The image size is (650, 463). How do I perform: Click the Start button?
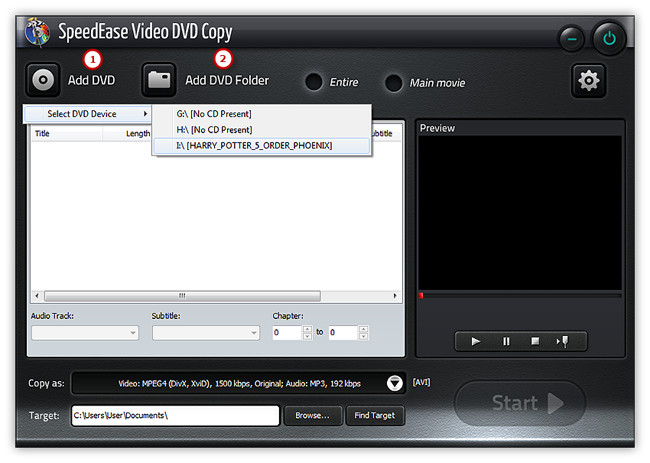pos(520,403)
